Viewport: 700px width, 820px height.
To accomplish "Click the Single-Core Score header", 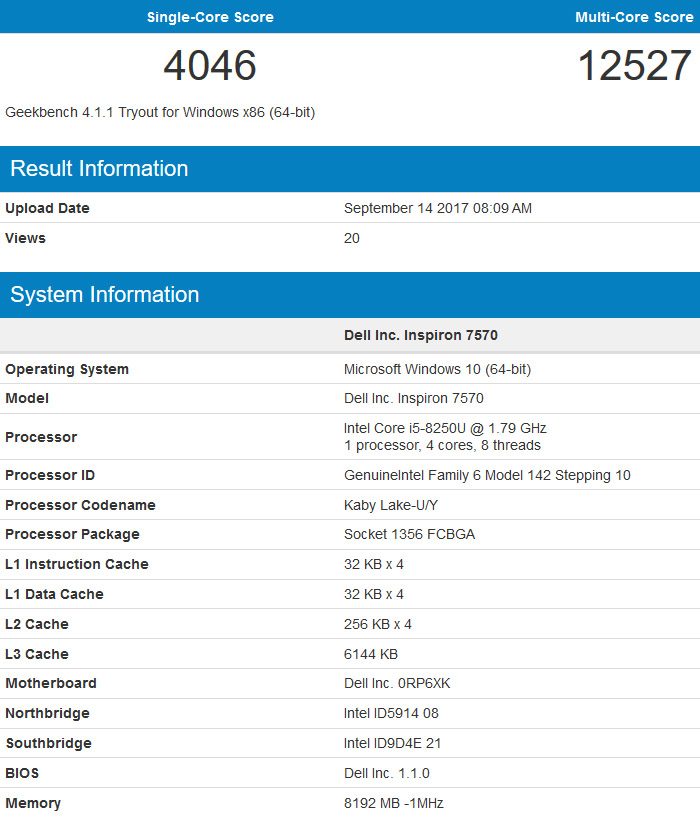I will point(210,17).
